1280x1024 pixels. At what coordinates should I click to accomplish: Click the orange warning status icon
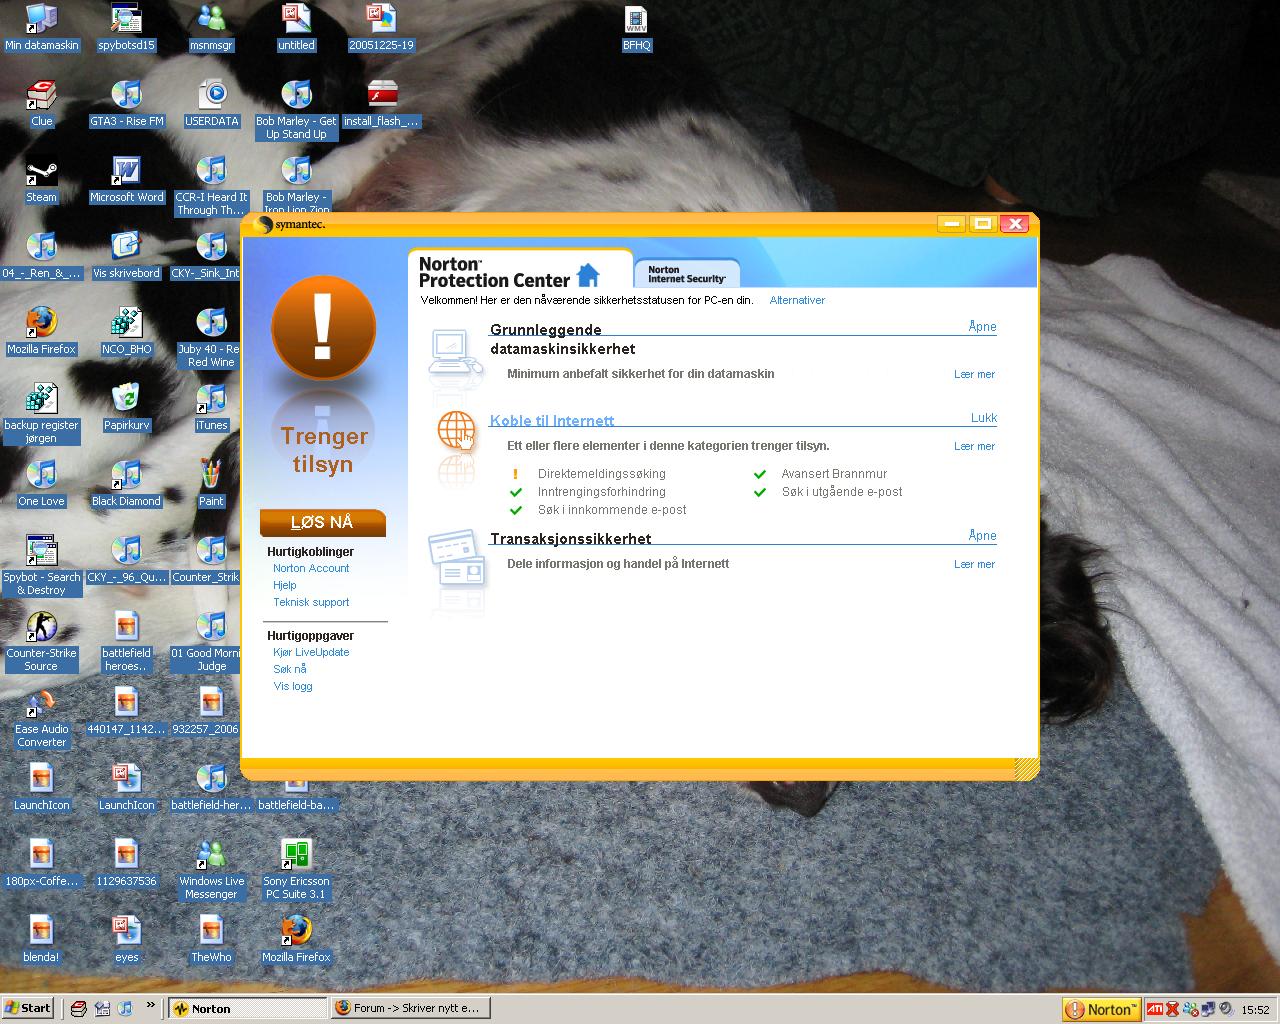tap(323, 328)
